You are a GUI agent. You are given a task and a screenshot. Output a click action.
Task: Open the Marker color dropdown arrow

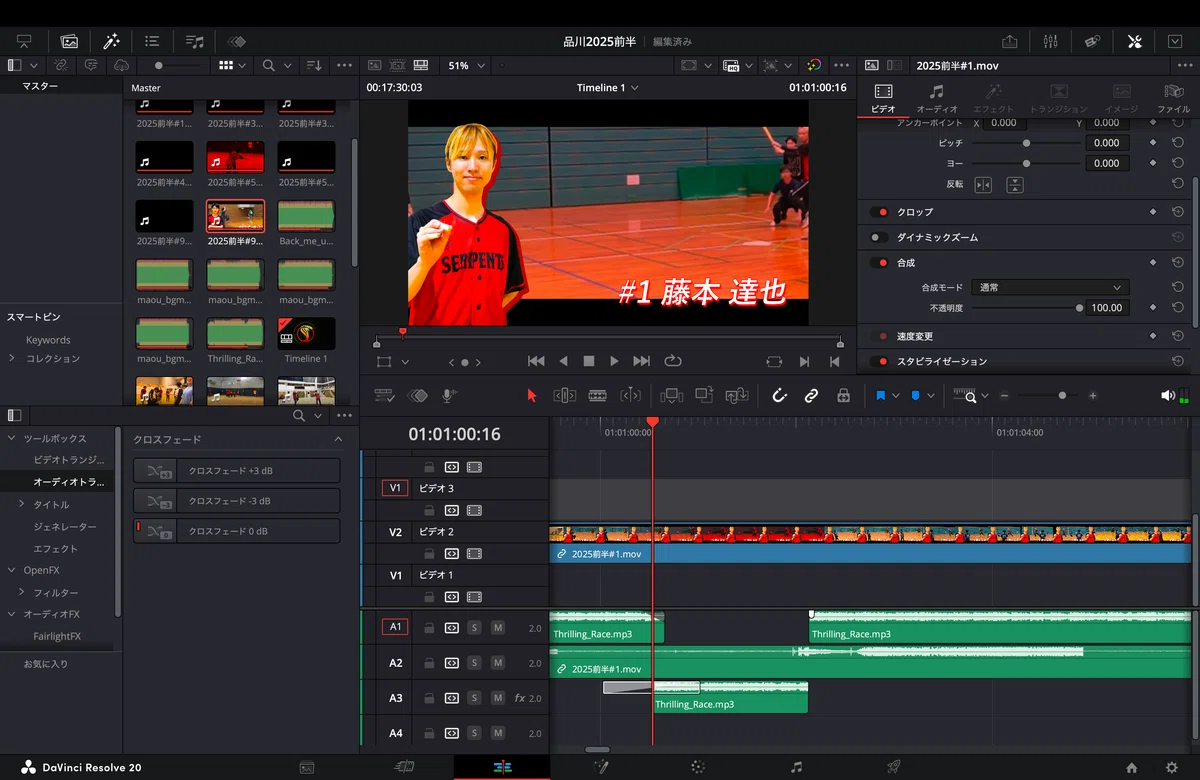pos(931,396)
